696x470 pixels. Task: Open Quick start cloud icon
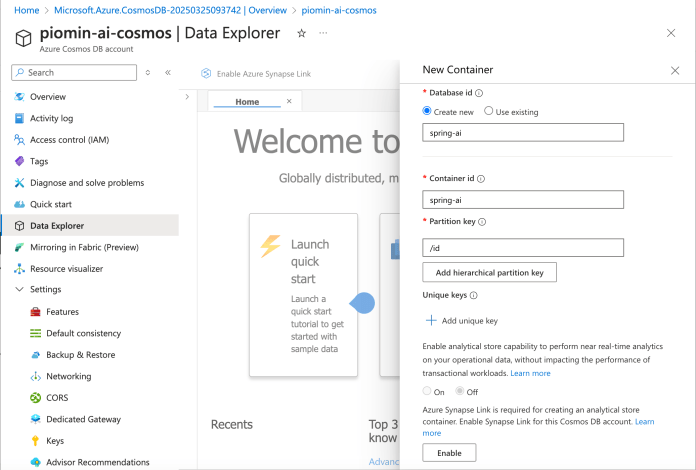click(20, 204)
